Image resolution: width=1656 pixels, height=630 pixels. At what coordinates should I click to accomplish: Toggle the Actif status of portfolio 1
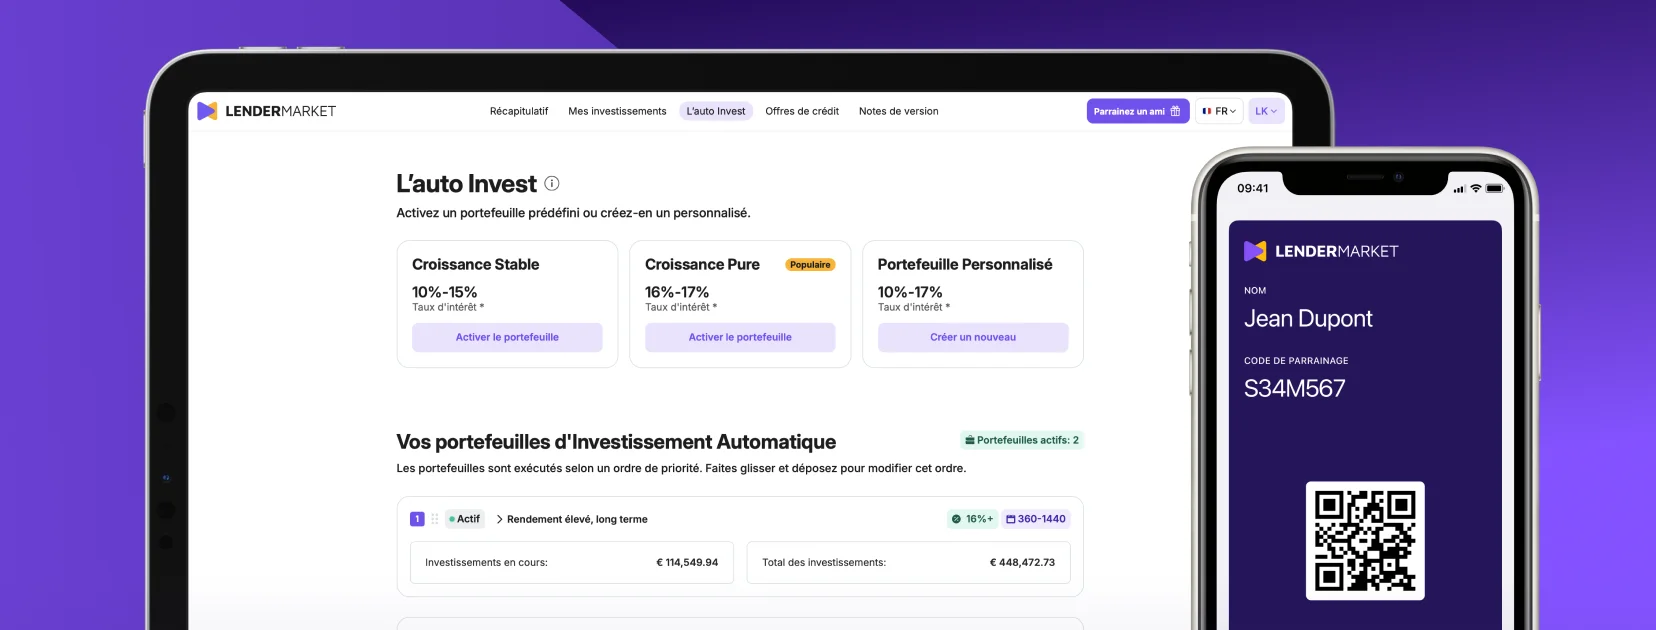[464, 519]
